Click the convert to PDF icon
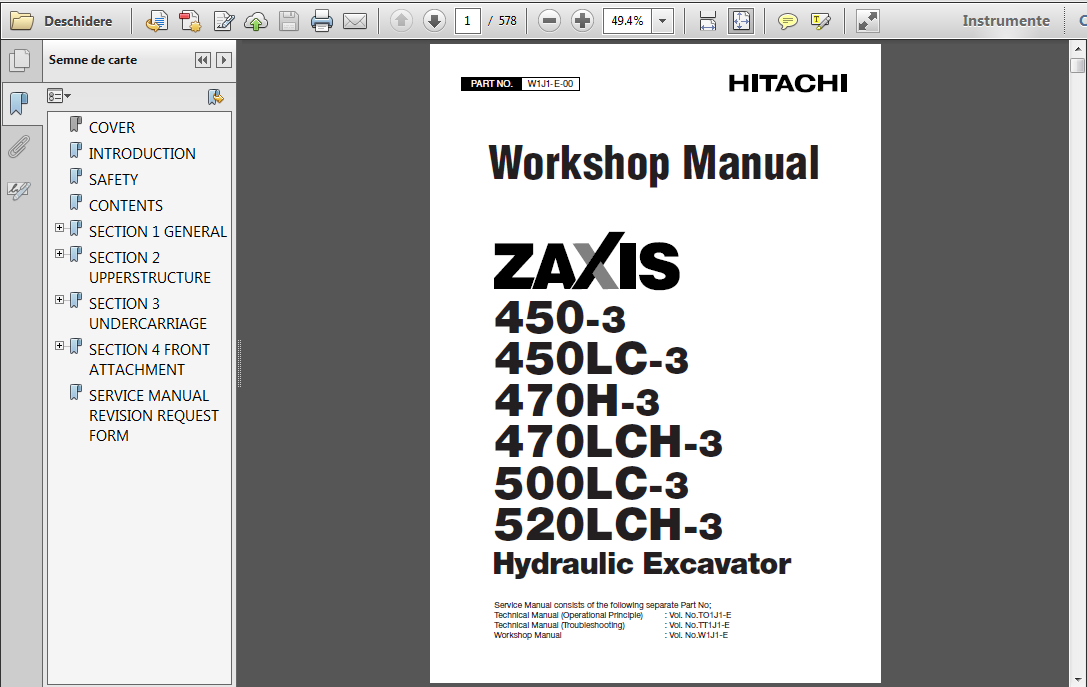 point(190,21)
